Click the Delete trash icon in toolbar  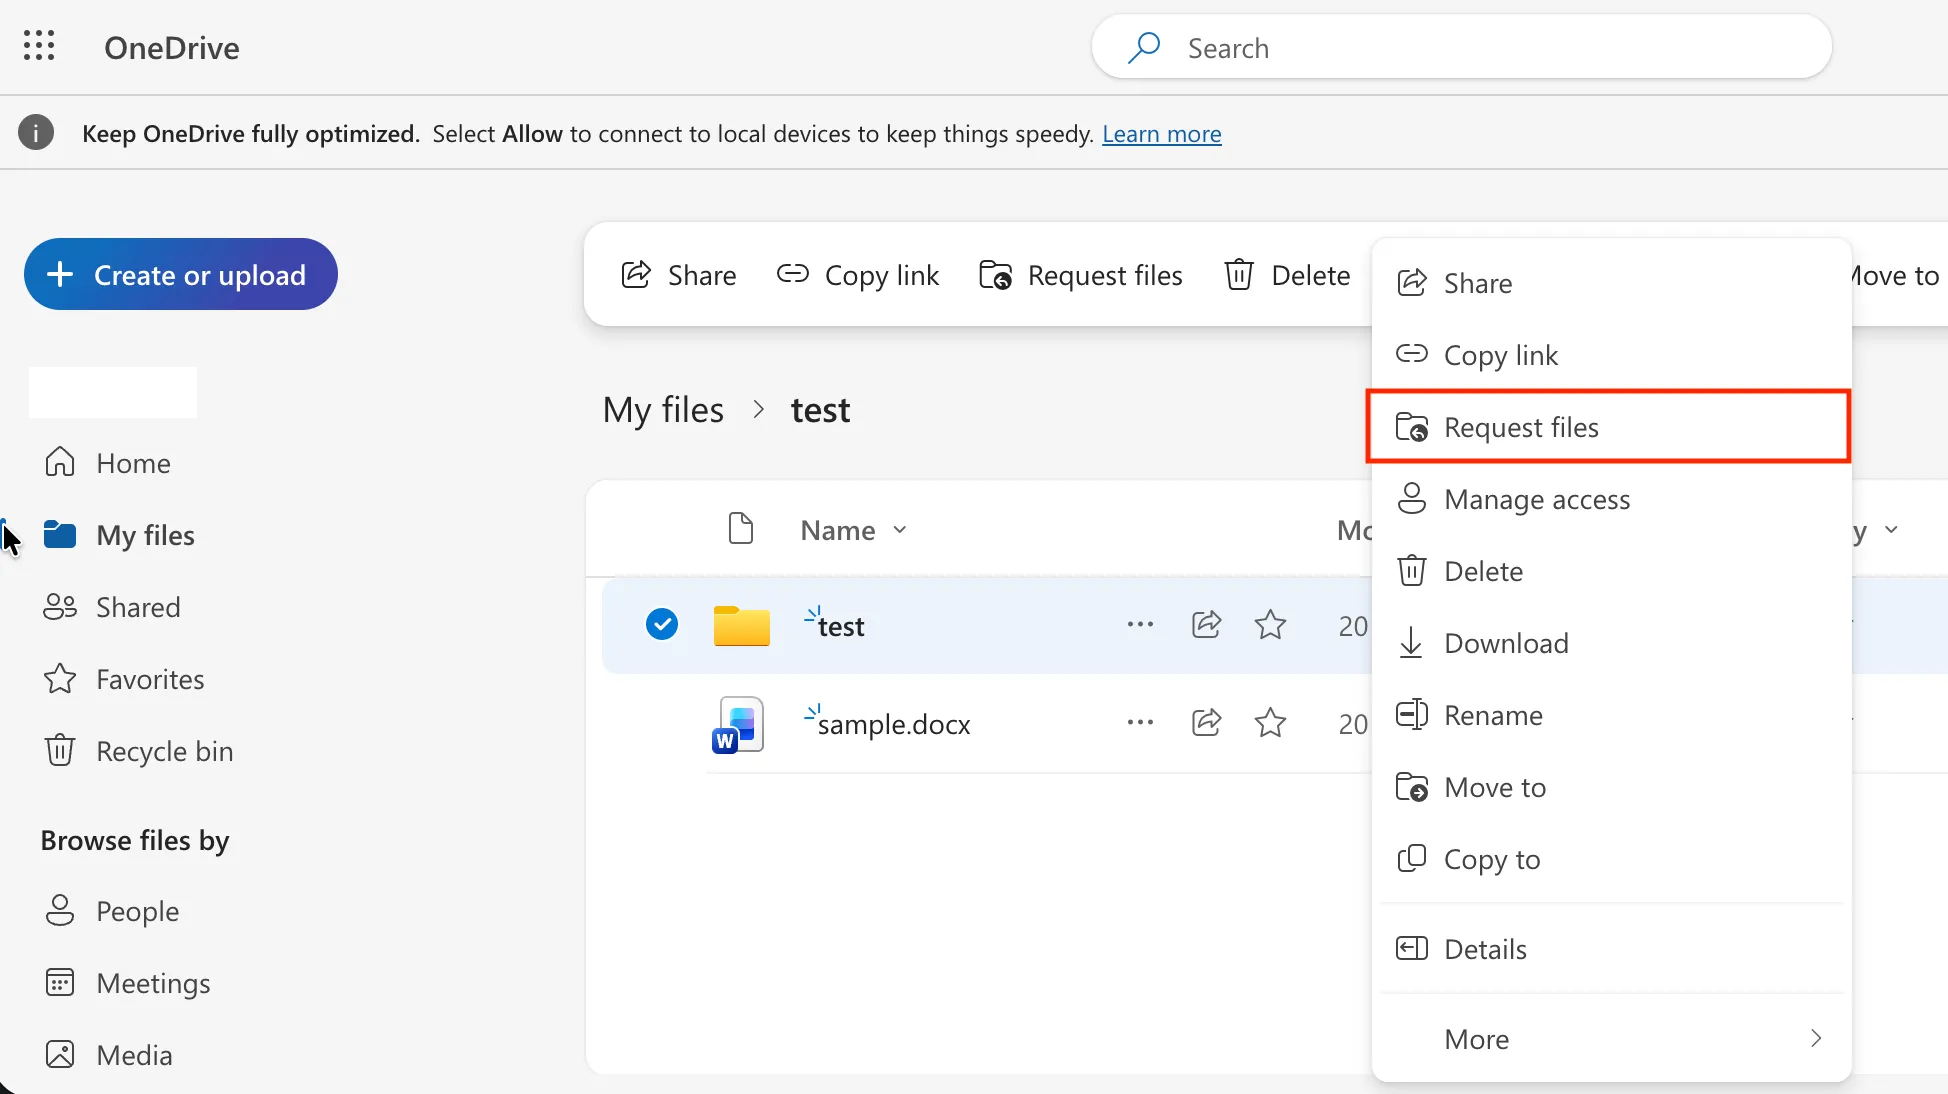[x=1239, y=274]
